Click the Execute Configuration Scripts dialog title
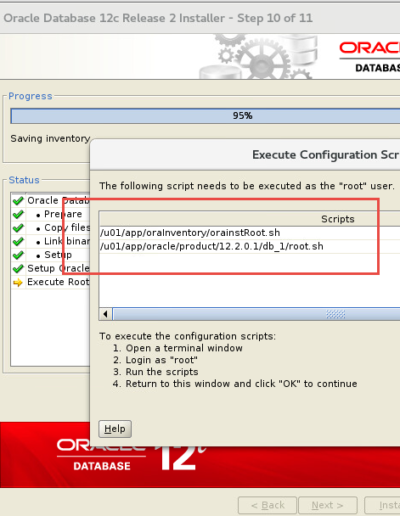Screen dimensions: 400x516 325,155
